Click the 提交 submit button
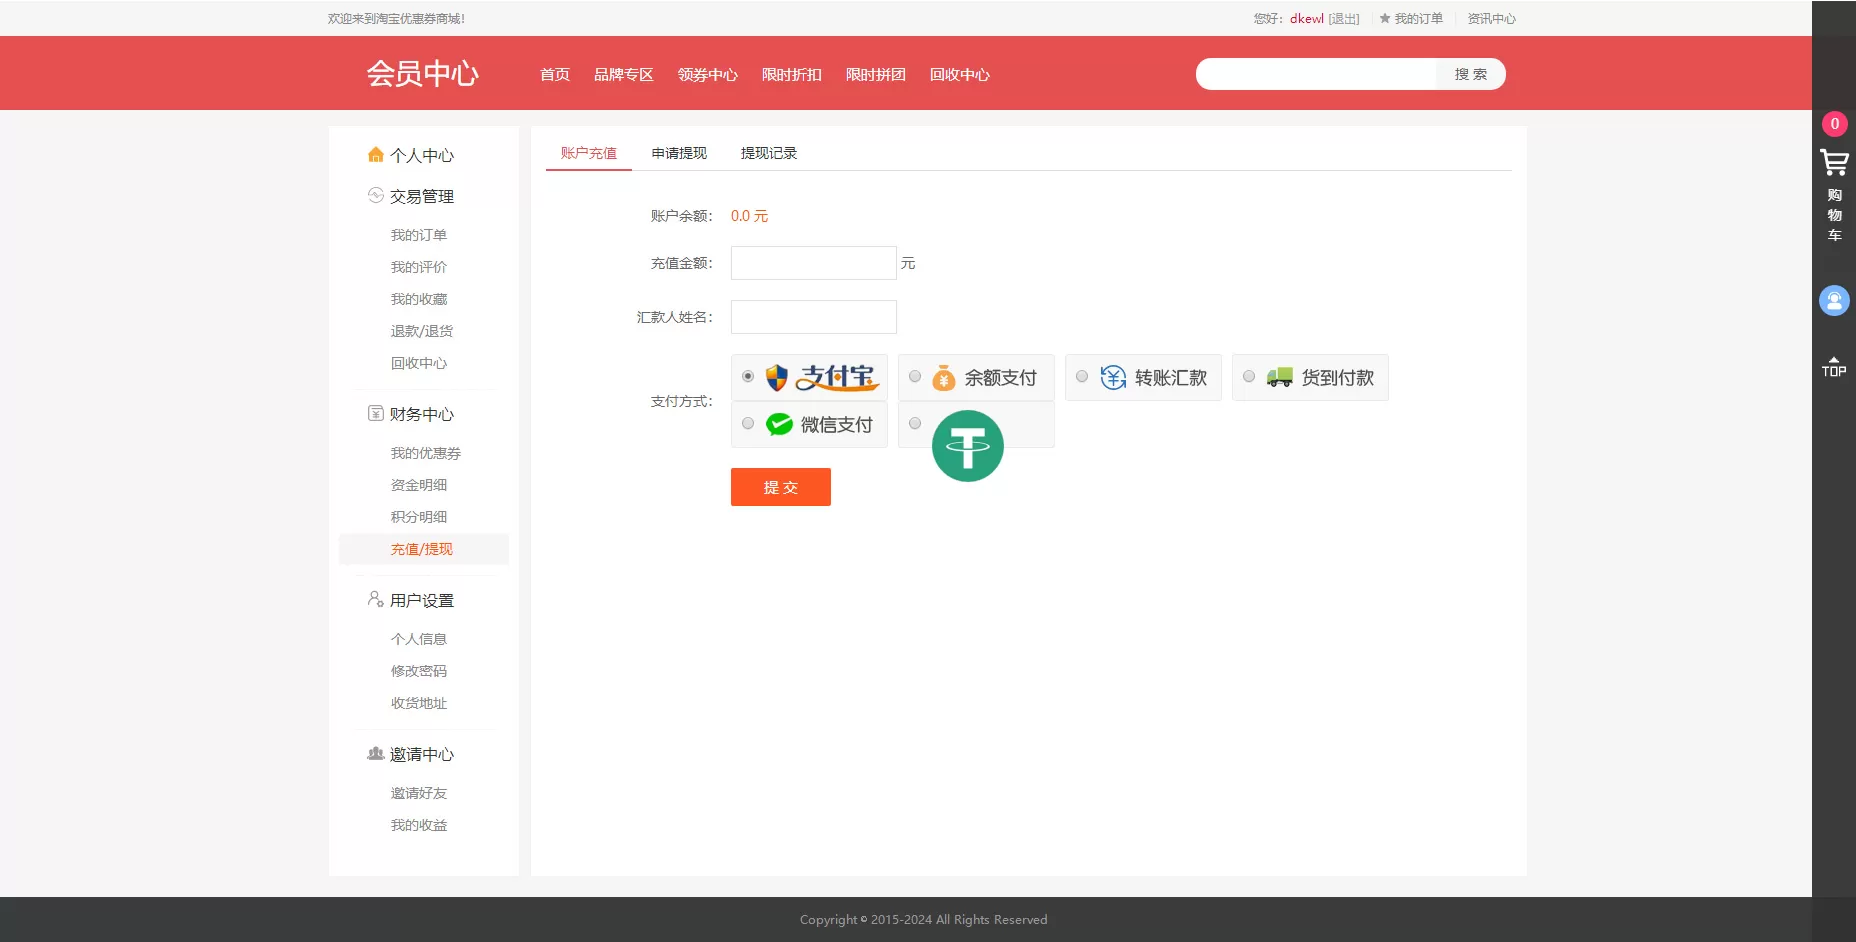Image resolution: width=1856 pixels, height=942 pixels. tap(780, 487)
